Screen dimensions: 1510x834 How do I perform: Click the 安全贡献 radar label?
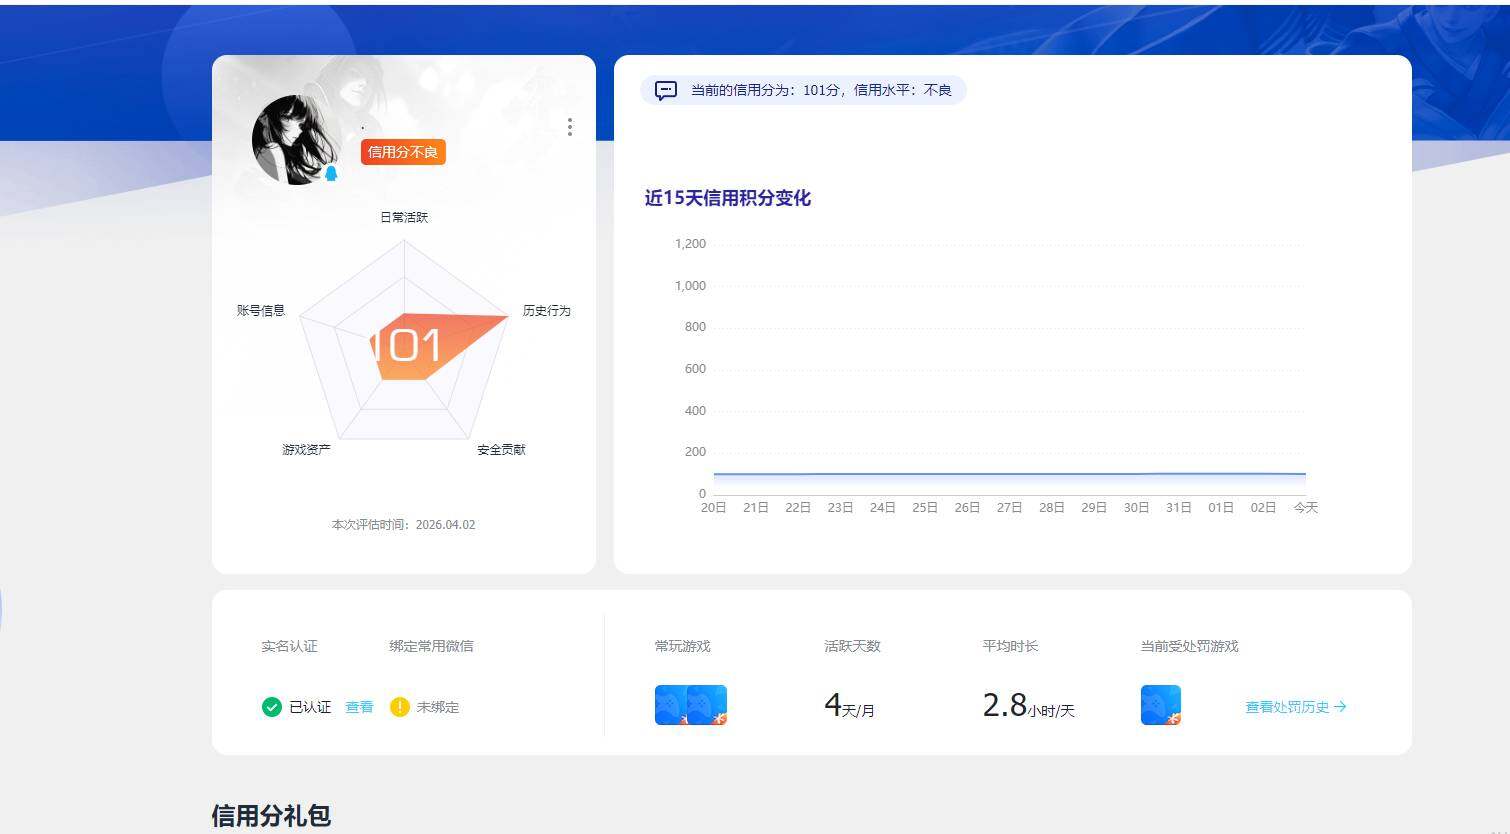tap(501, 450)
